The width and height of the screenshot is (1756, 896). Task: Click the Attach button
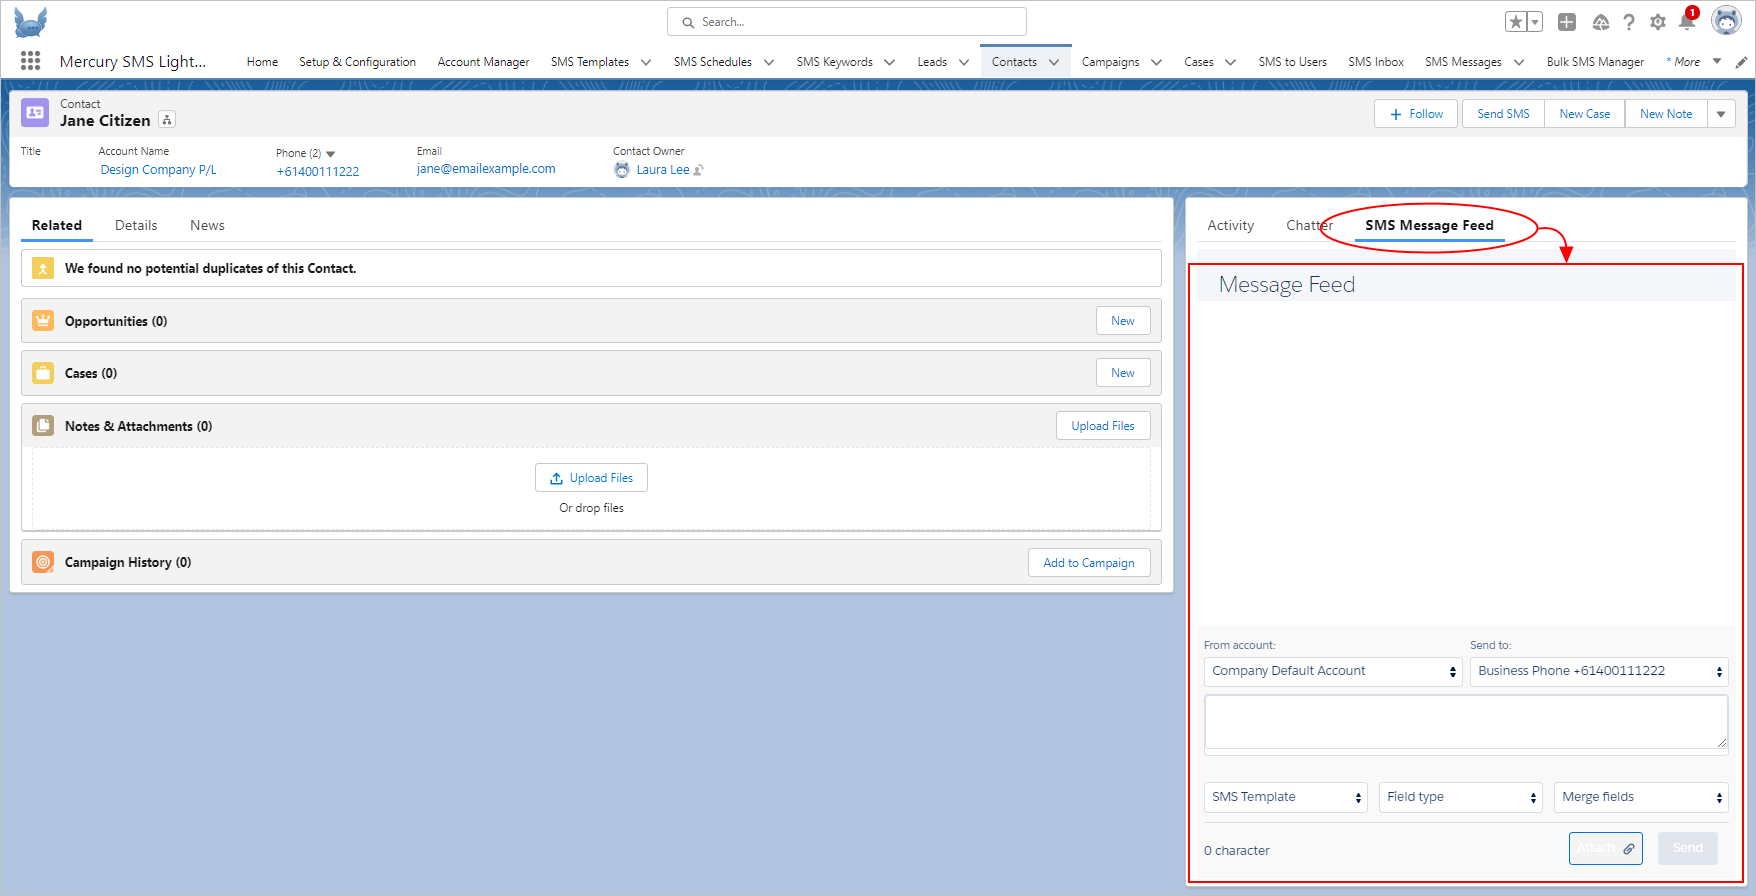coord(1606,848)
